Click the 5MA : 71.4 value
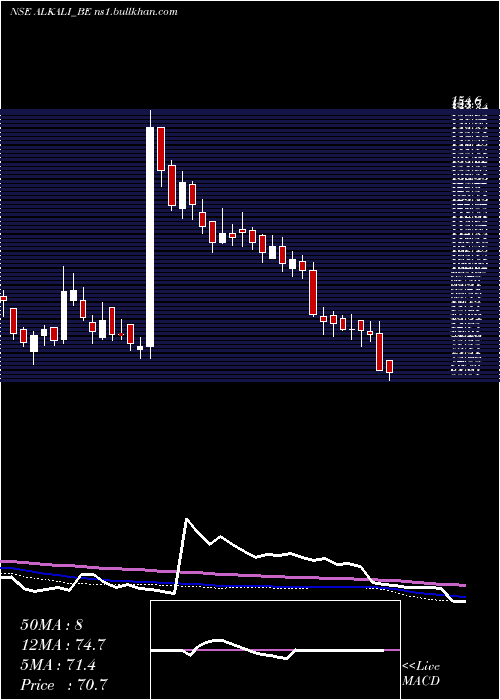Image resolution: width=500 pixels, height=700 pixels. 58,665
